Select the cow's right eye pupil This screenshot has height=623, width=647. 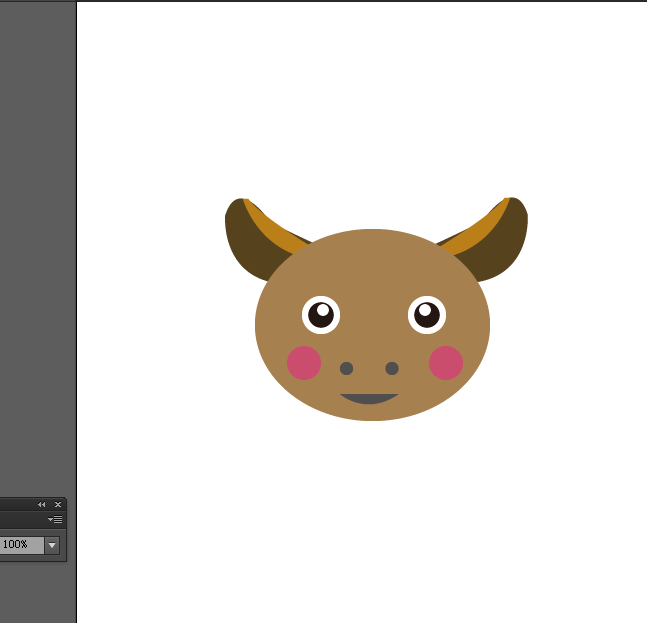click(x=427, y=315)
